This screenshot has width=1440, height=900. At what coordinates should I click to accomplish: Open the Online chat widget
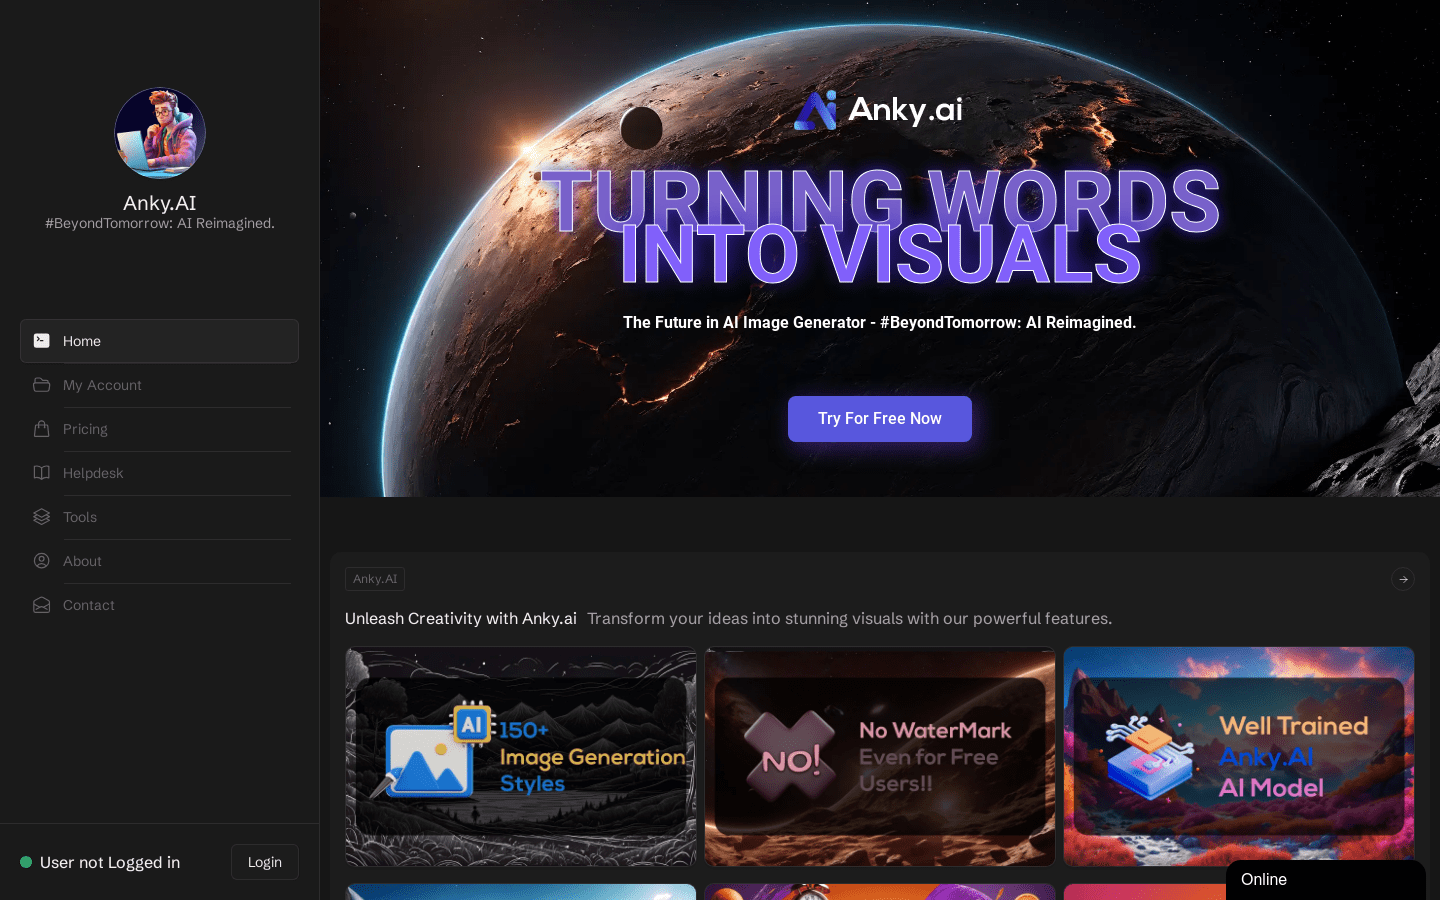pos(1326,880)
